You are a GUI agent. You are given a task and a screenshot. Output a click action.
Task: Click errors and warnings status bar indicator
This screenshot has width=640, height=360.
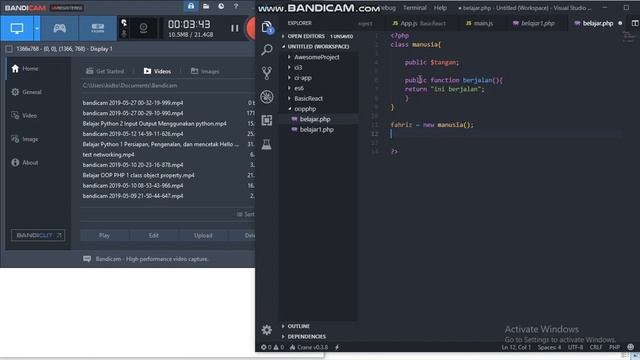tap(273, 347)
